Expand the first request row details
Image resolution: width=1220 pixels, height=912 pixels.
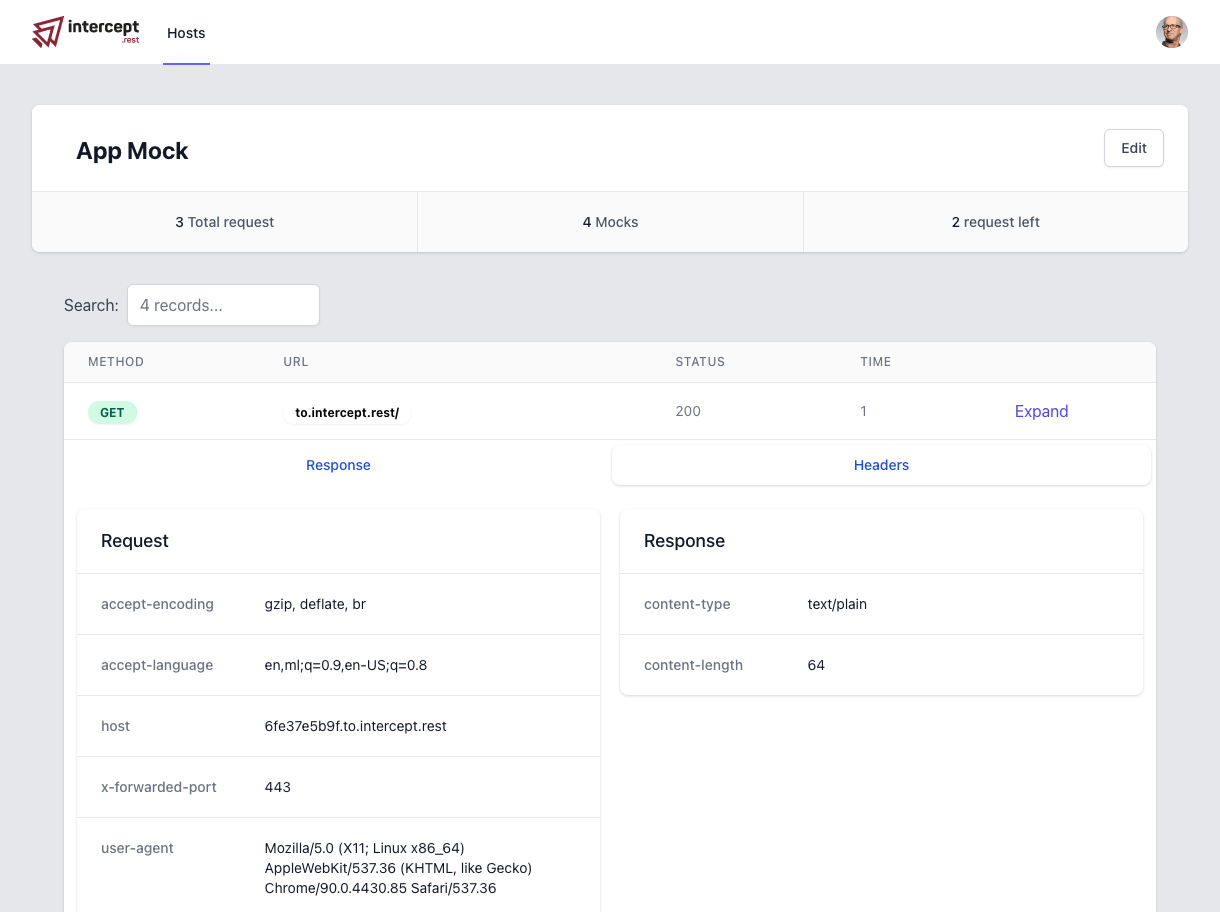(1041, 411)
